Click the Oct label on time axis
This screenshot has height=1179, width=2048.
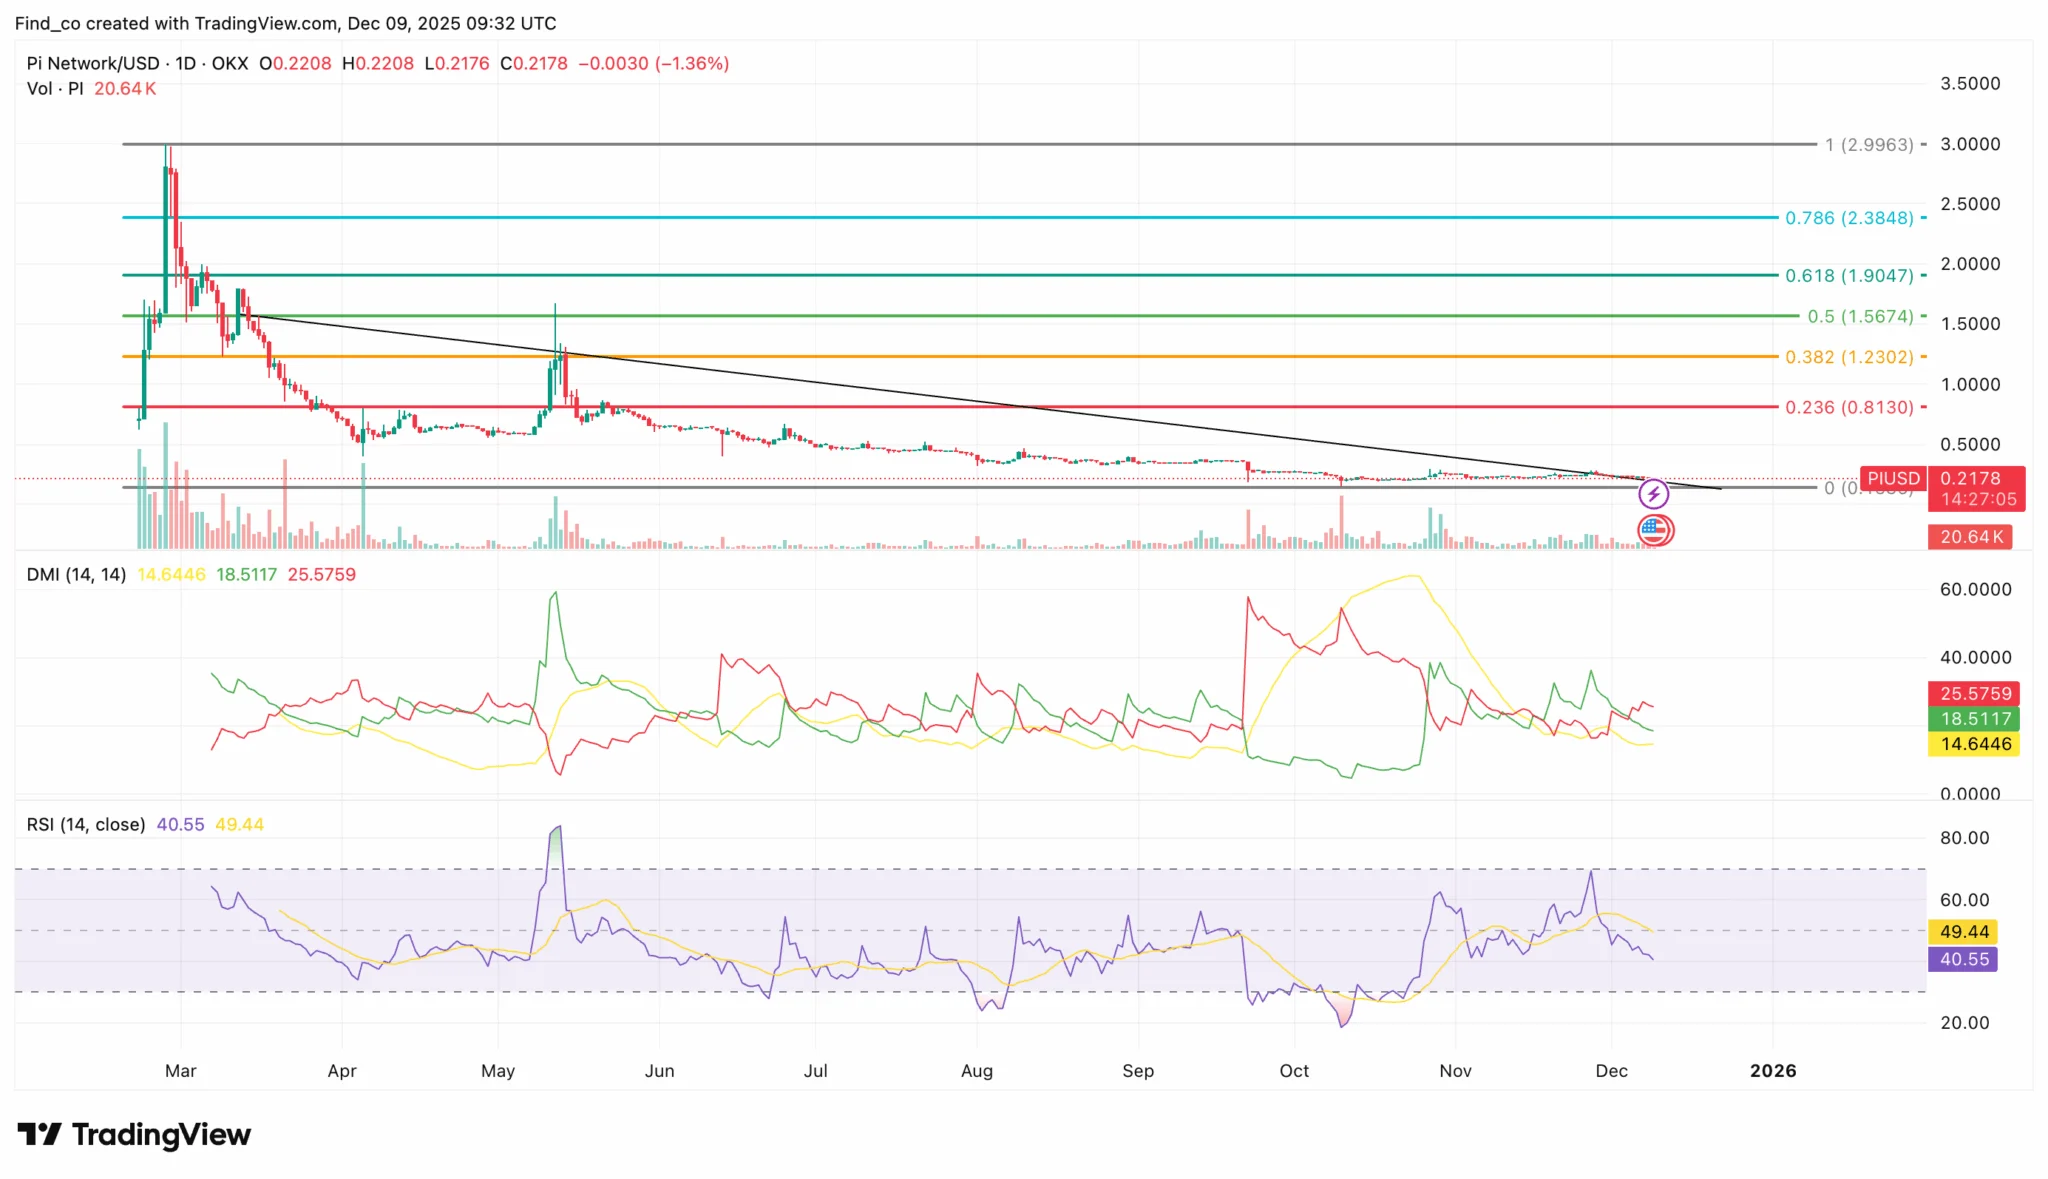pyautogui.click(x=1293, y=1071)
